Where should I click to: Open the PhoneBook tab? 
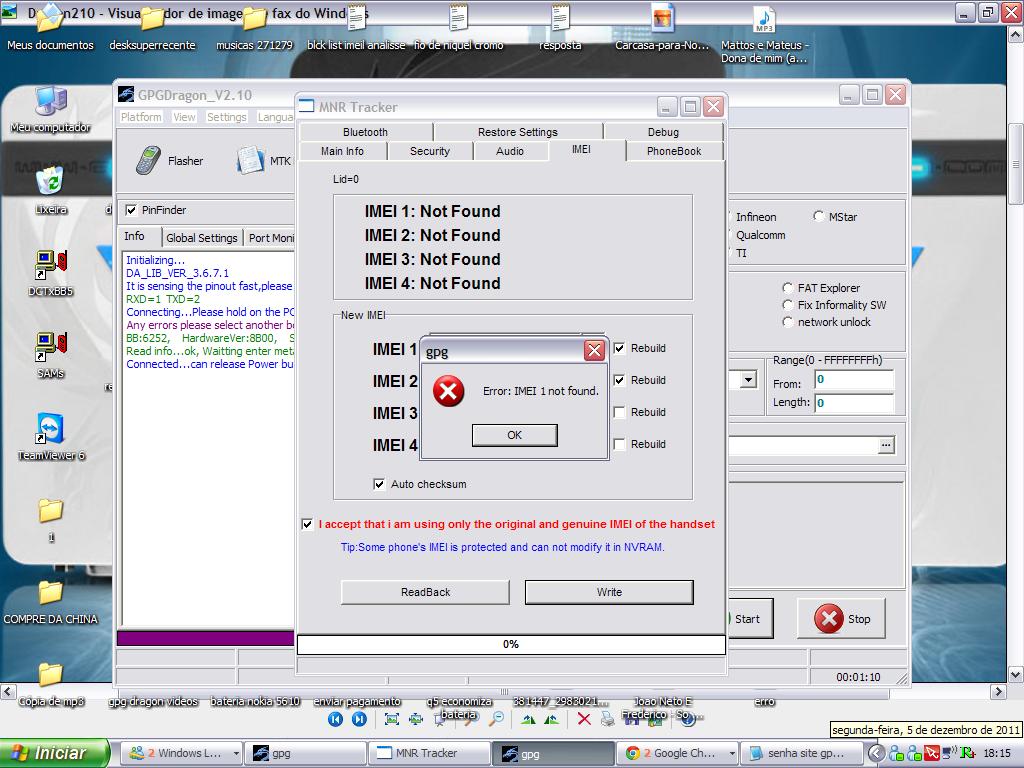click(674, 151)
